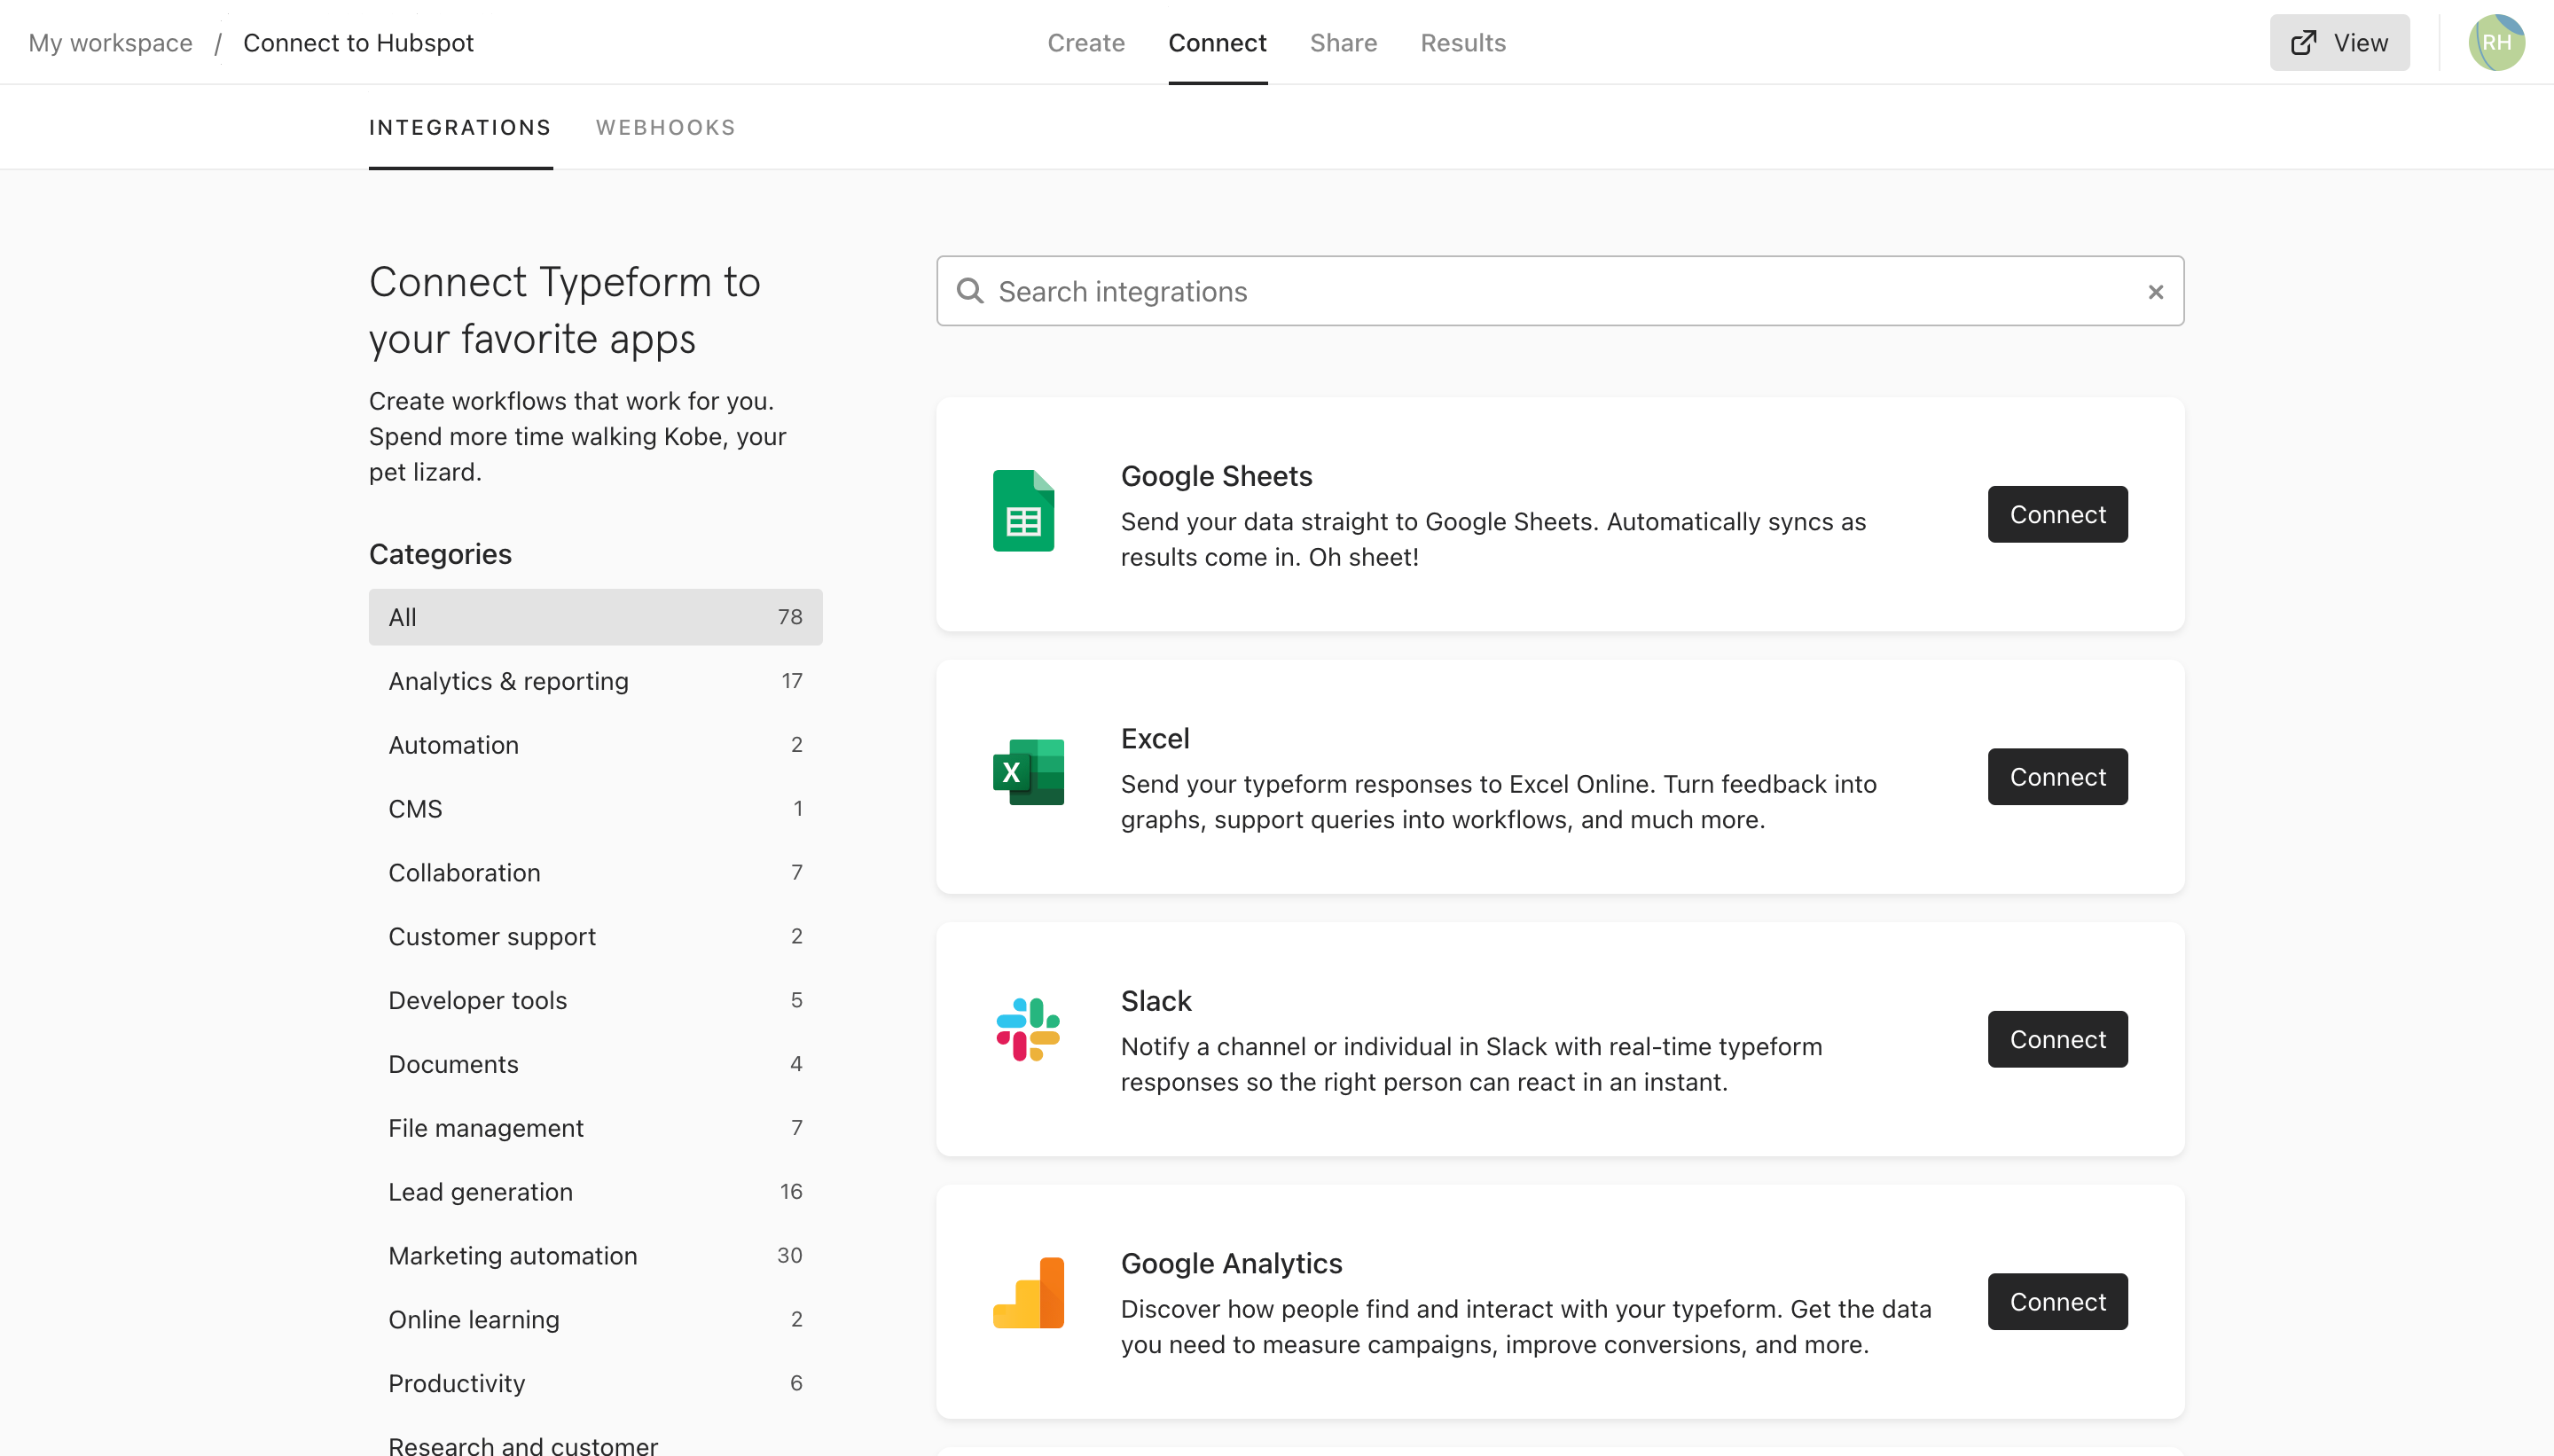Screen dimensions: 2554x1456
Task: Connect the Google Analytics integration
Action: click(x=2057, y=1302)
